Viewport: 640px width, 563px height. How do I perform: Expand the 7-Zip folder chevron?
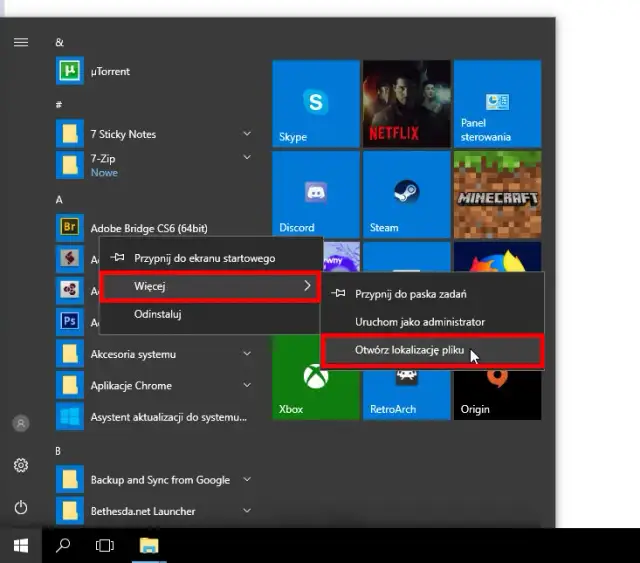(x=247, y=157)
